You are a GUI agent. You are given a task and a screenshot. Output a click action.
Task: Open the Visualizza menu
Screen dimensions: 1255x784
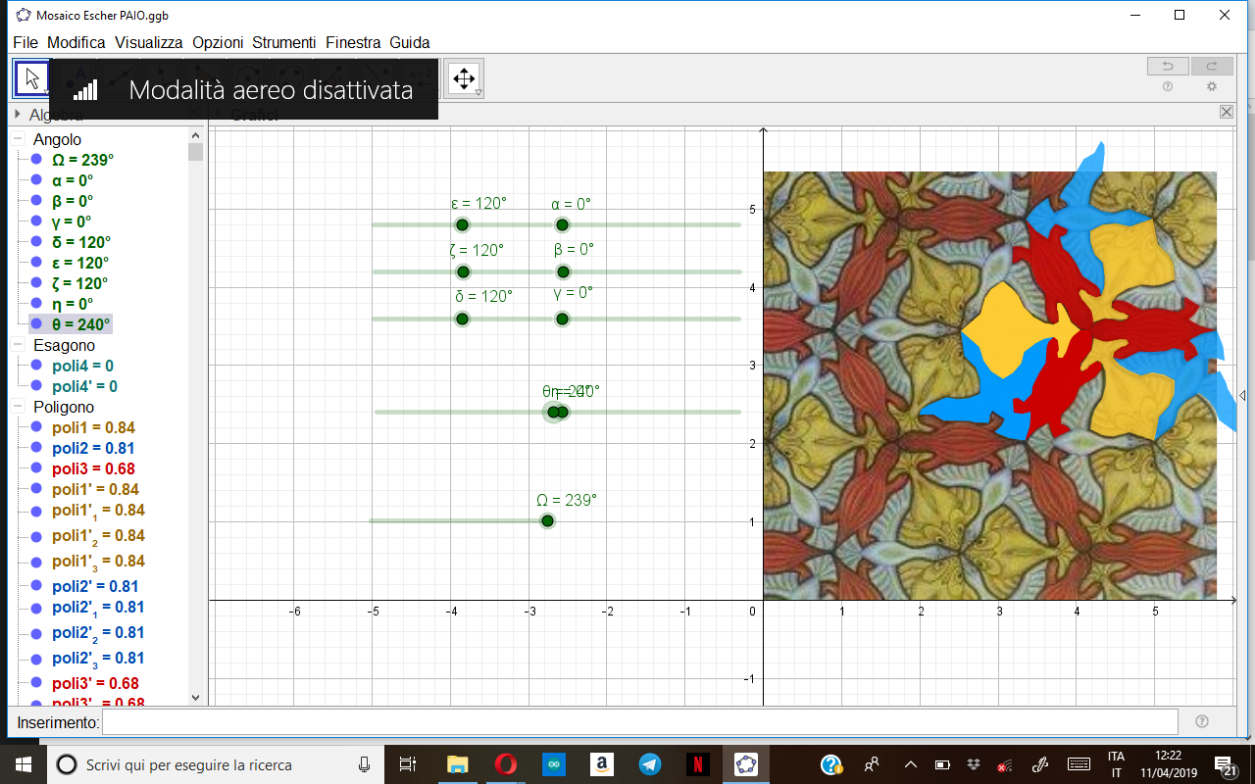coord(149,42)
